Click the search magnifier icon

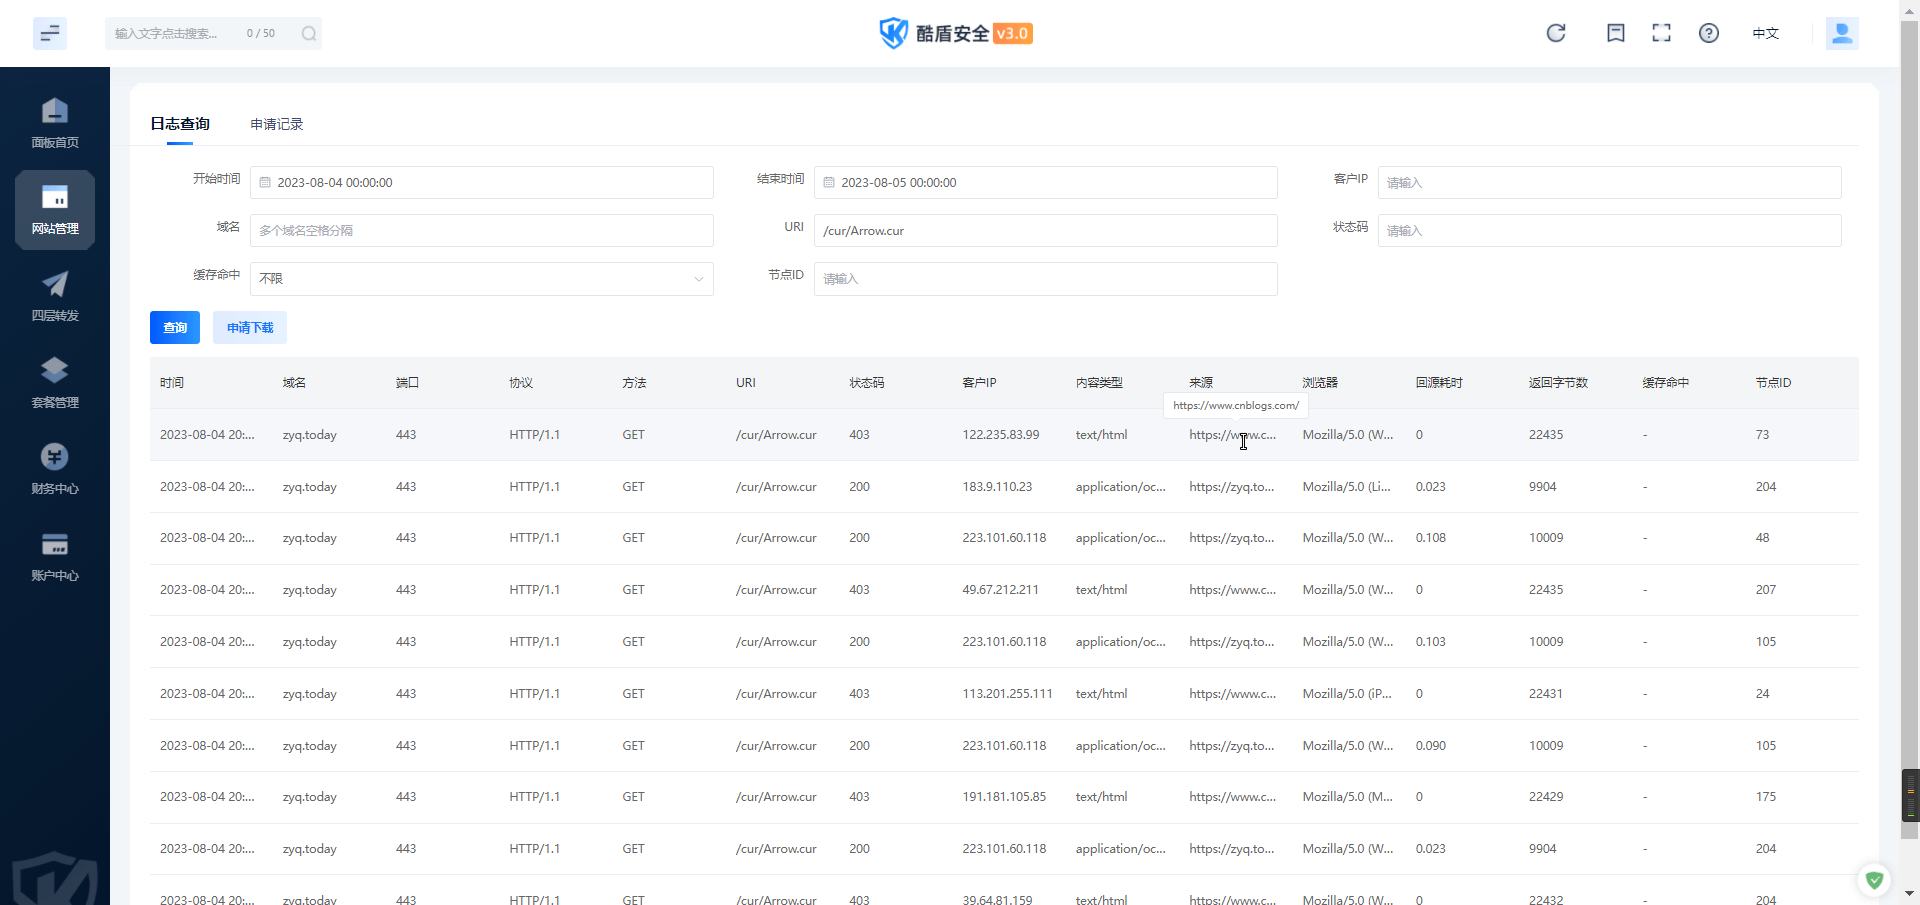309,33
